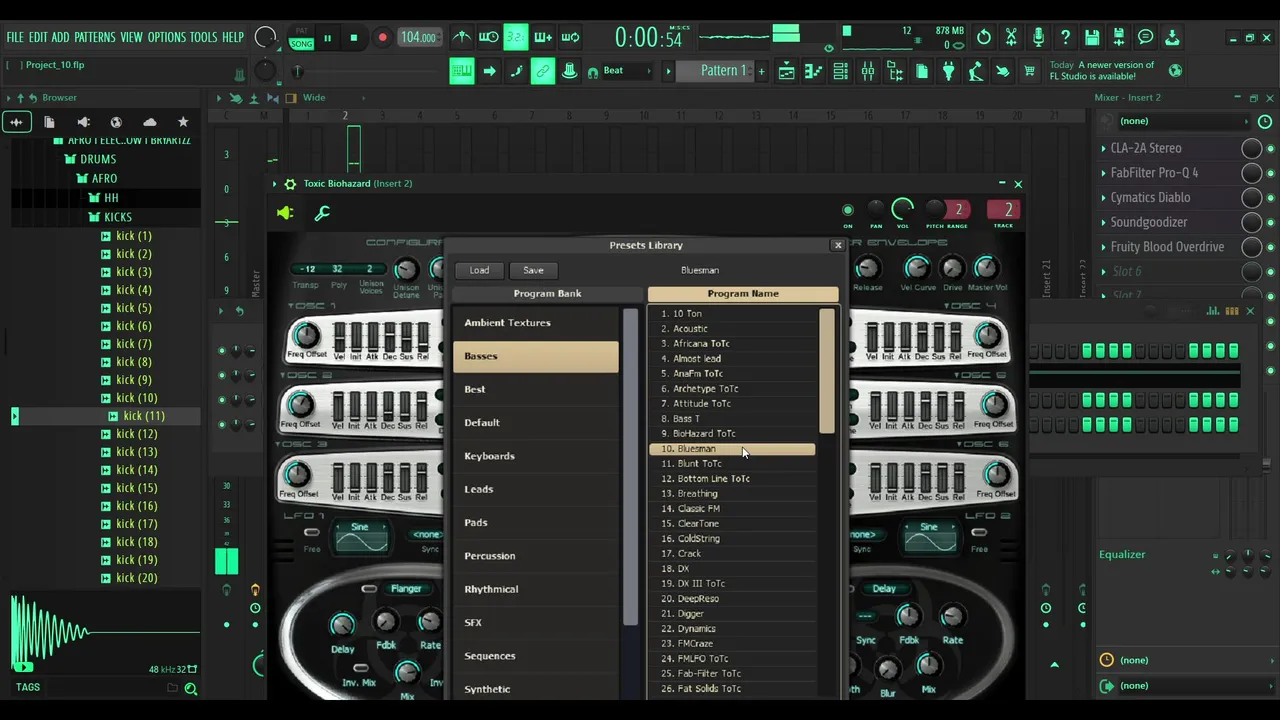Viewport: 1280px width, 720px height.
Task: Open the PATTERNS menu
Action: 95,37
